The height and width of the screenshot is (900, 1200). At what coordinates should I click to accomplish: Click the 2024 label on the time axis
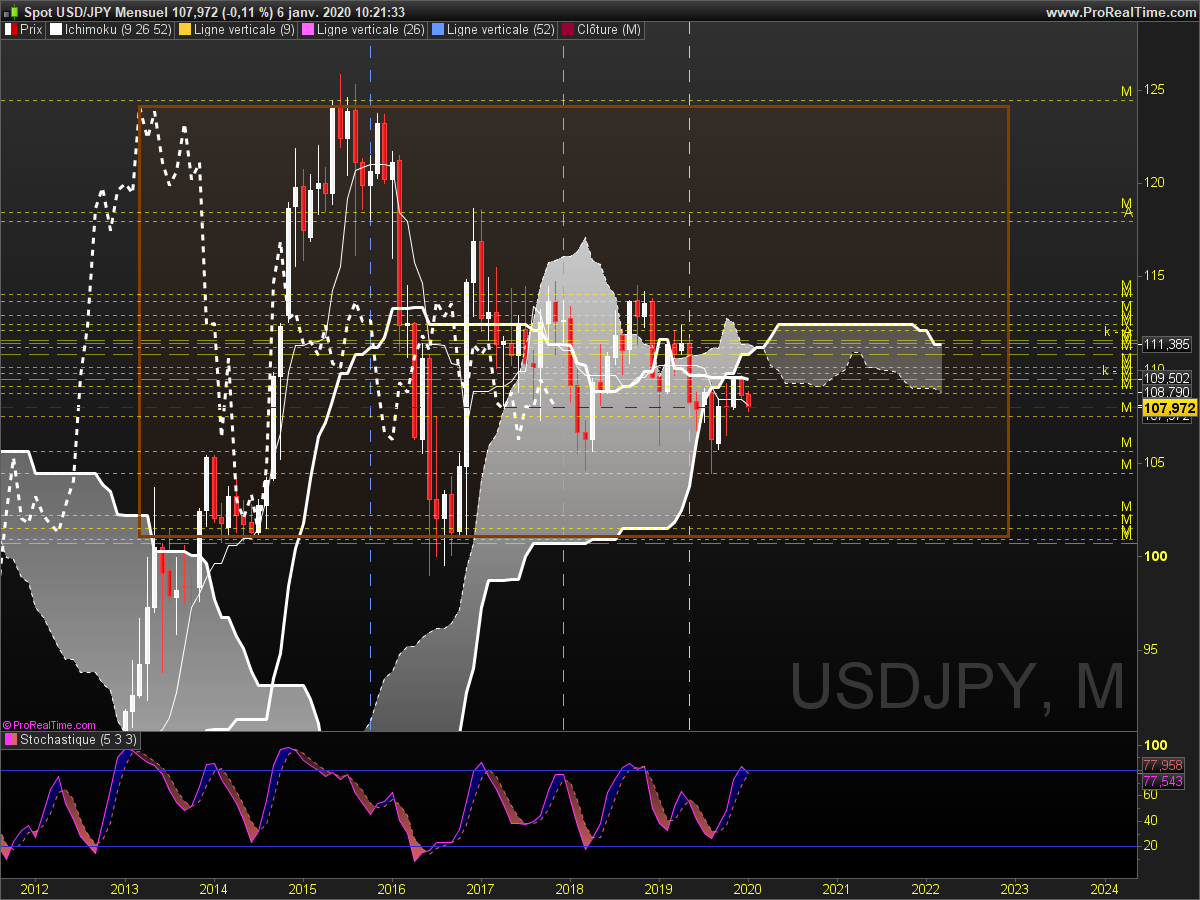point(1104,888)
